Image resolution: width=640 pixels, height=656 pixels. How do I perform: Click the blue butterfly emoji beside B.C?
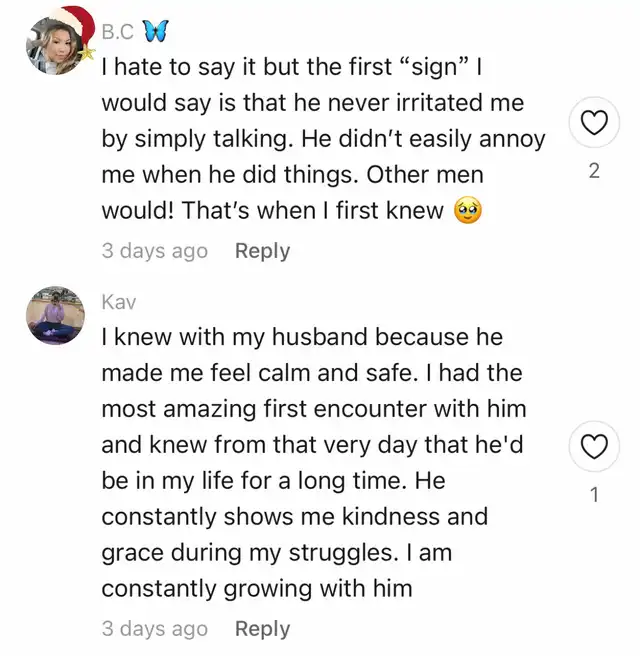[x=156, y=31]
